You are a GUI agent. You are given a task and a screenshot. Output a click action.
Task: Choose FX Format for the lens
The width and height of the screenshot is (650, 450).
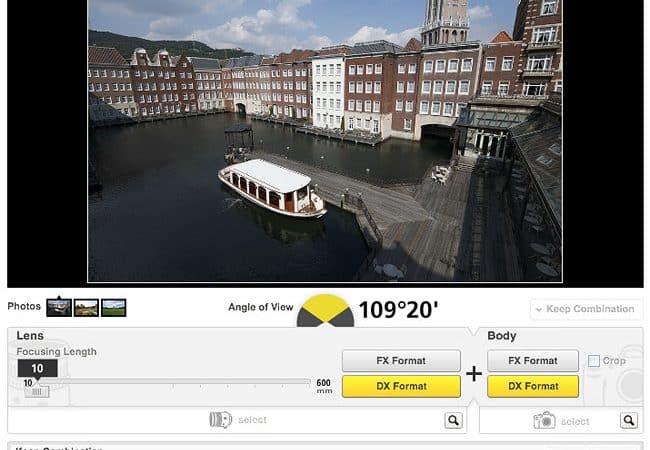401,361
